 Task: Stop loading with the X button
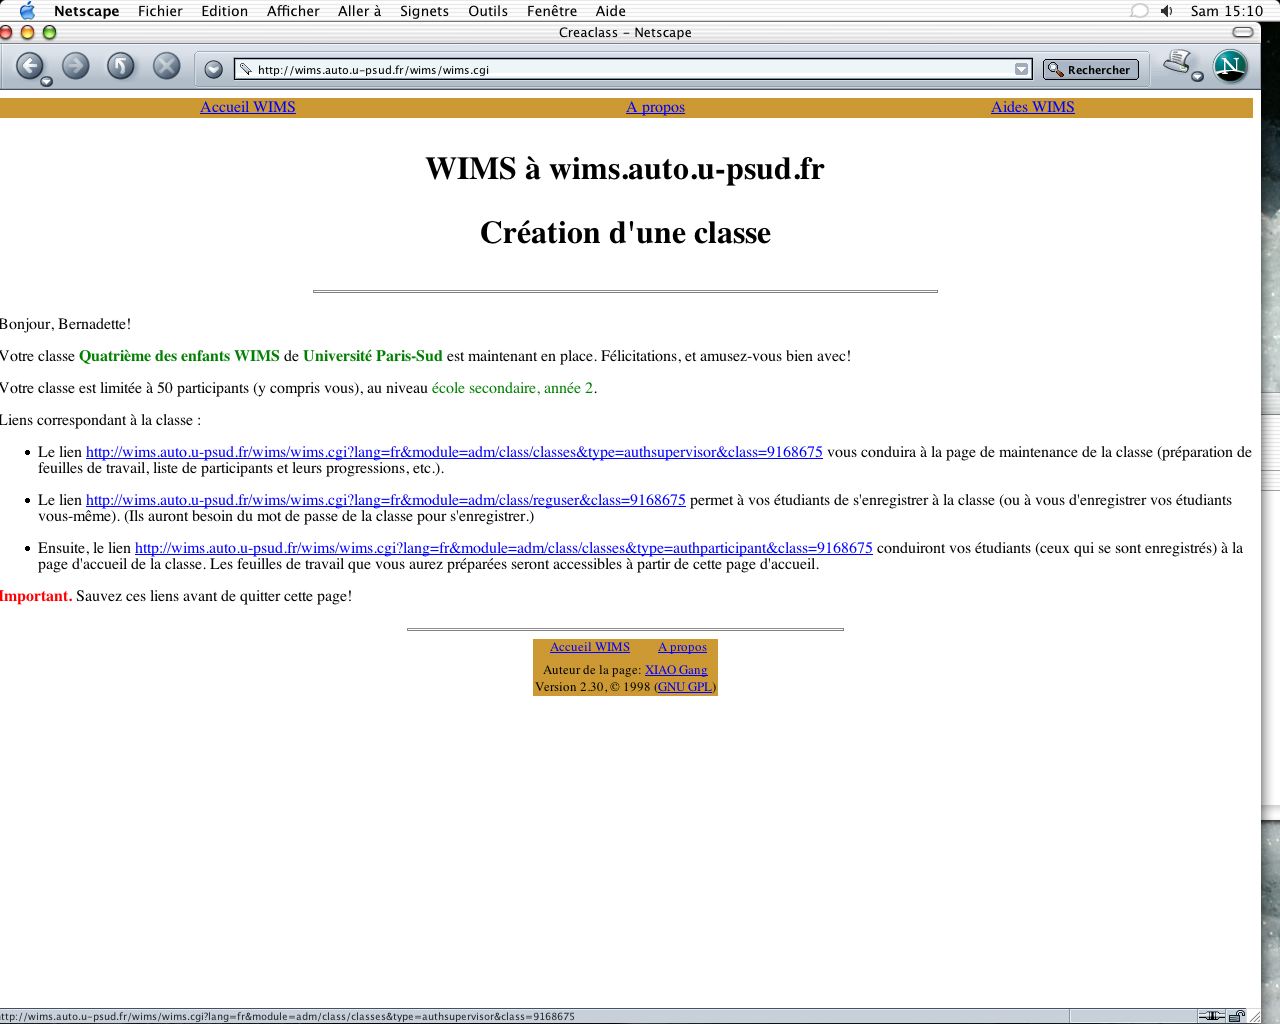coord(167,66)
